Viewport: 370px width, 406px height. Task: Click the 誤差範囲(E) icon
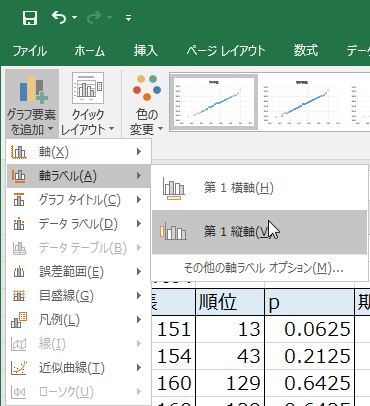[x=19, y=272]
